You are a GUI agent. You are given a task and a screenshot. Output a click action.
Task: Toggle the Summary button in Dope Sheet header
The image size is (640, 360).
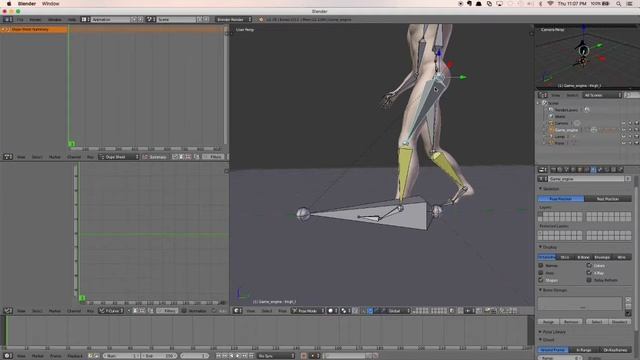(x=156, y=157)
